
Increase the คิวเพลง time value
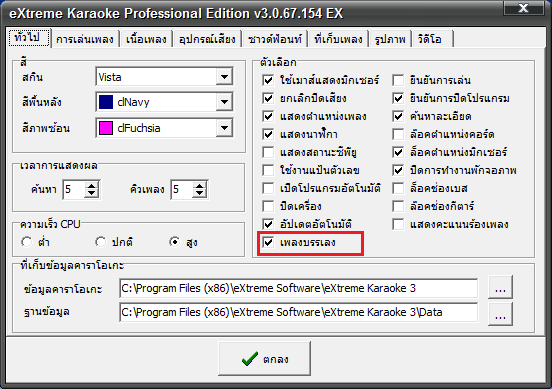(x=200, y=186)
